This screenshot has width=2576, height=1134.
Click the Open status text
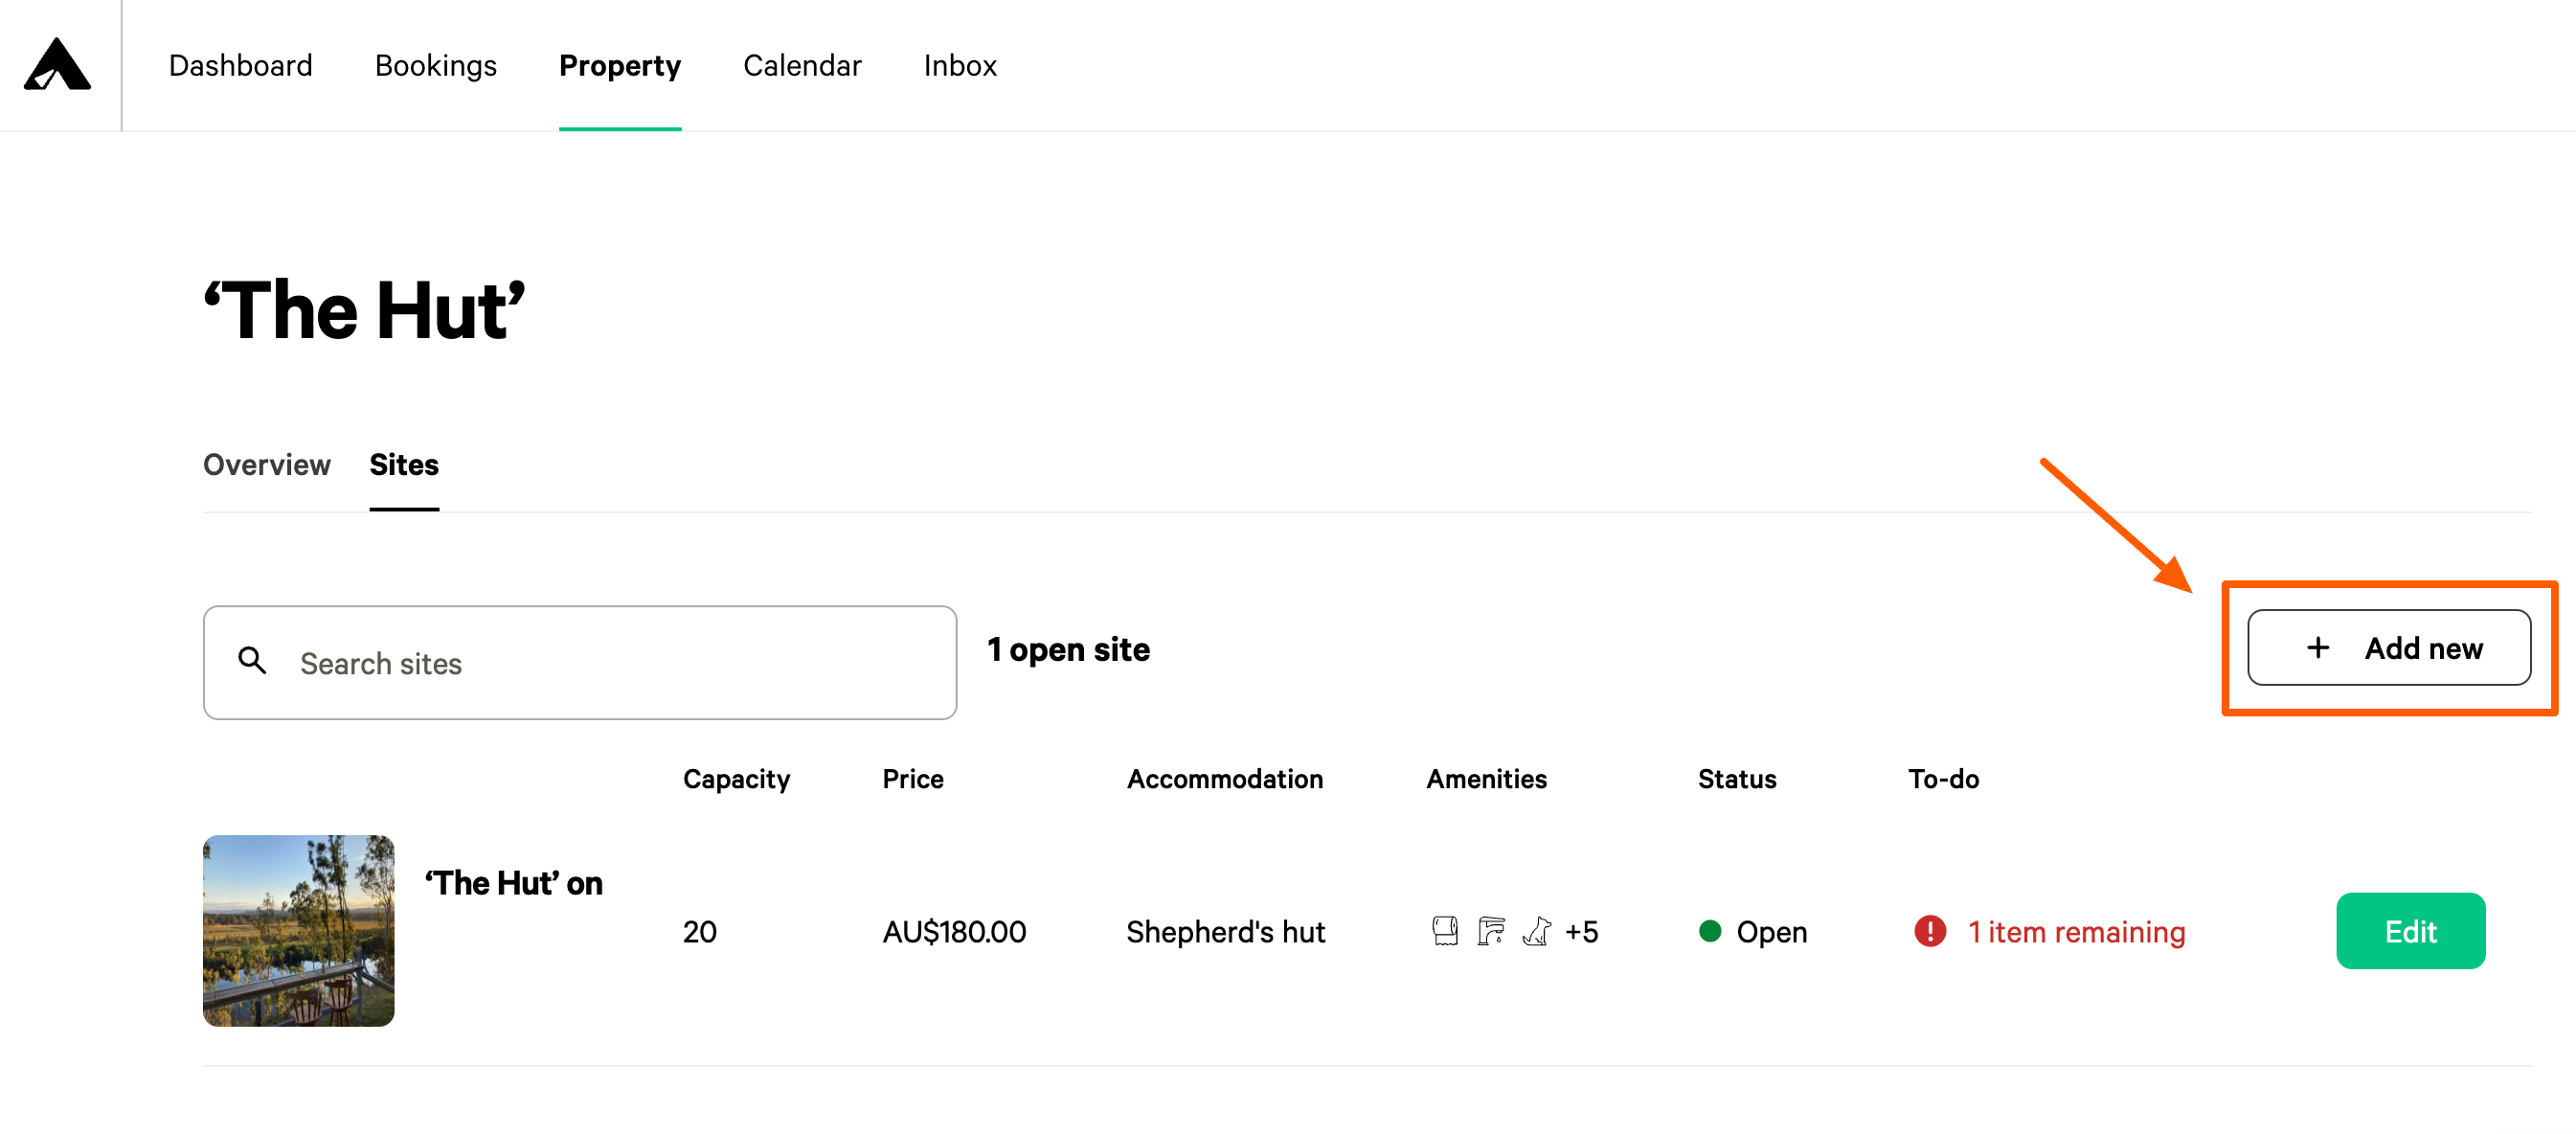click(1771, 931)
